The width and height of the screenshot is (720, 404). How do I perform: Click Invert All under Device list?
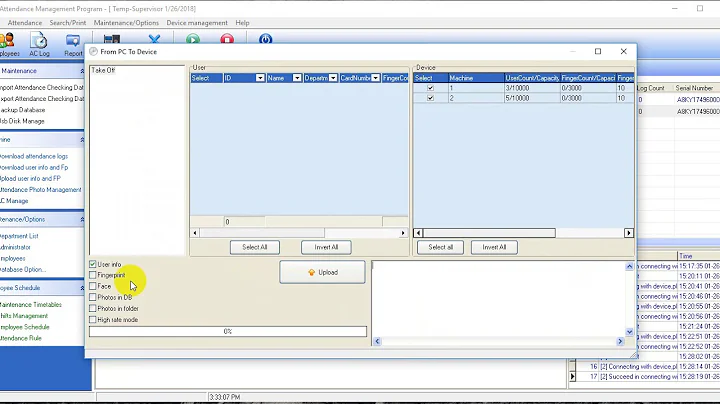click(494, 247)
